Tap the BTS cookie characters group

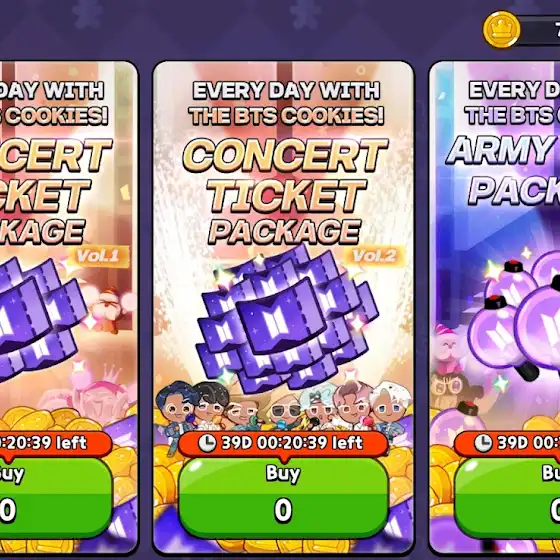coord(281,406)
